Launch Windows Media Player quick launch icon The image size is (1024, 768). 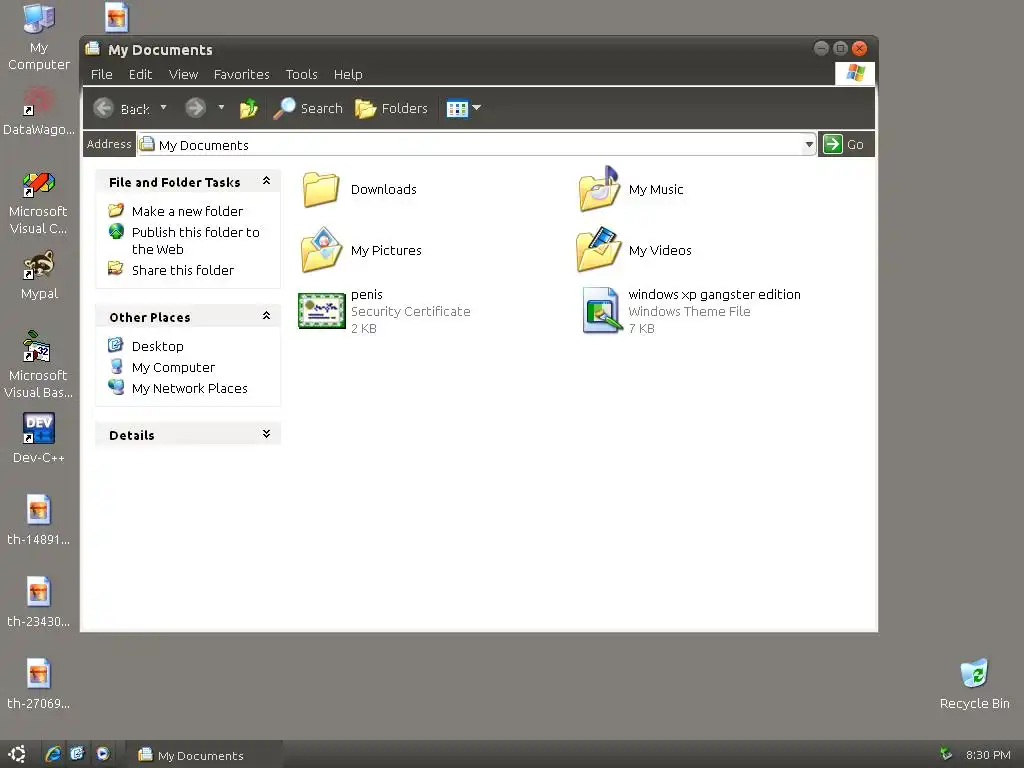tap(103, 754)
